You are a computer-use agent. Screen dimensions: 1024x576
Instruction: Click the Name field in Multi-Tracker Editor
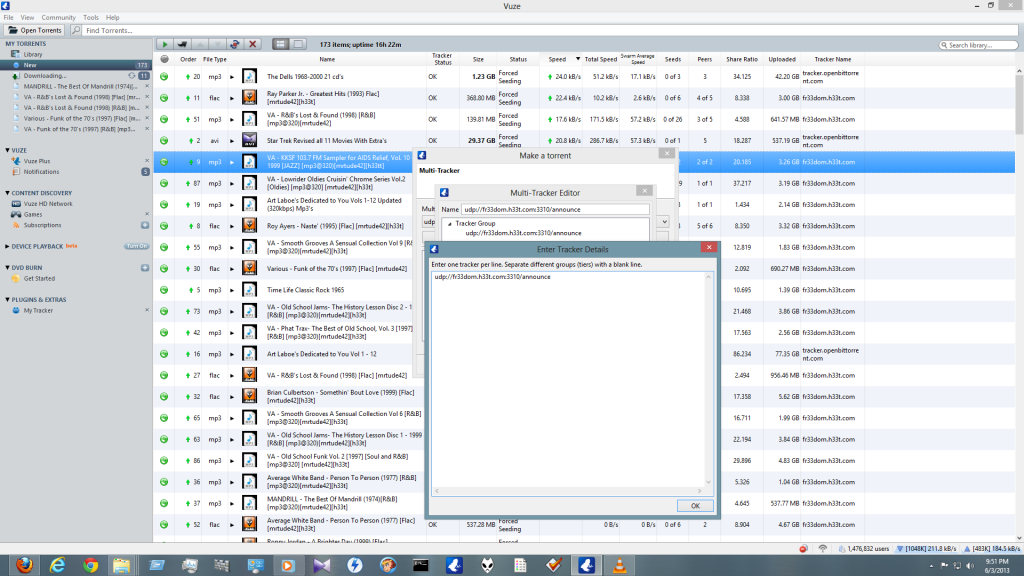pos(555,210)
